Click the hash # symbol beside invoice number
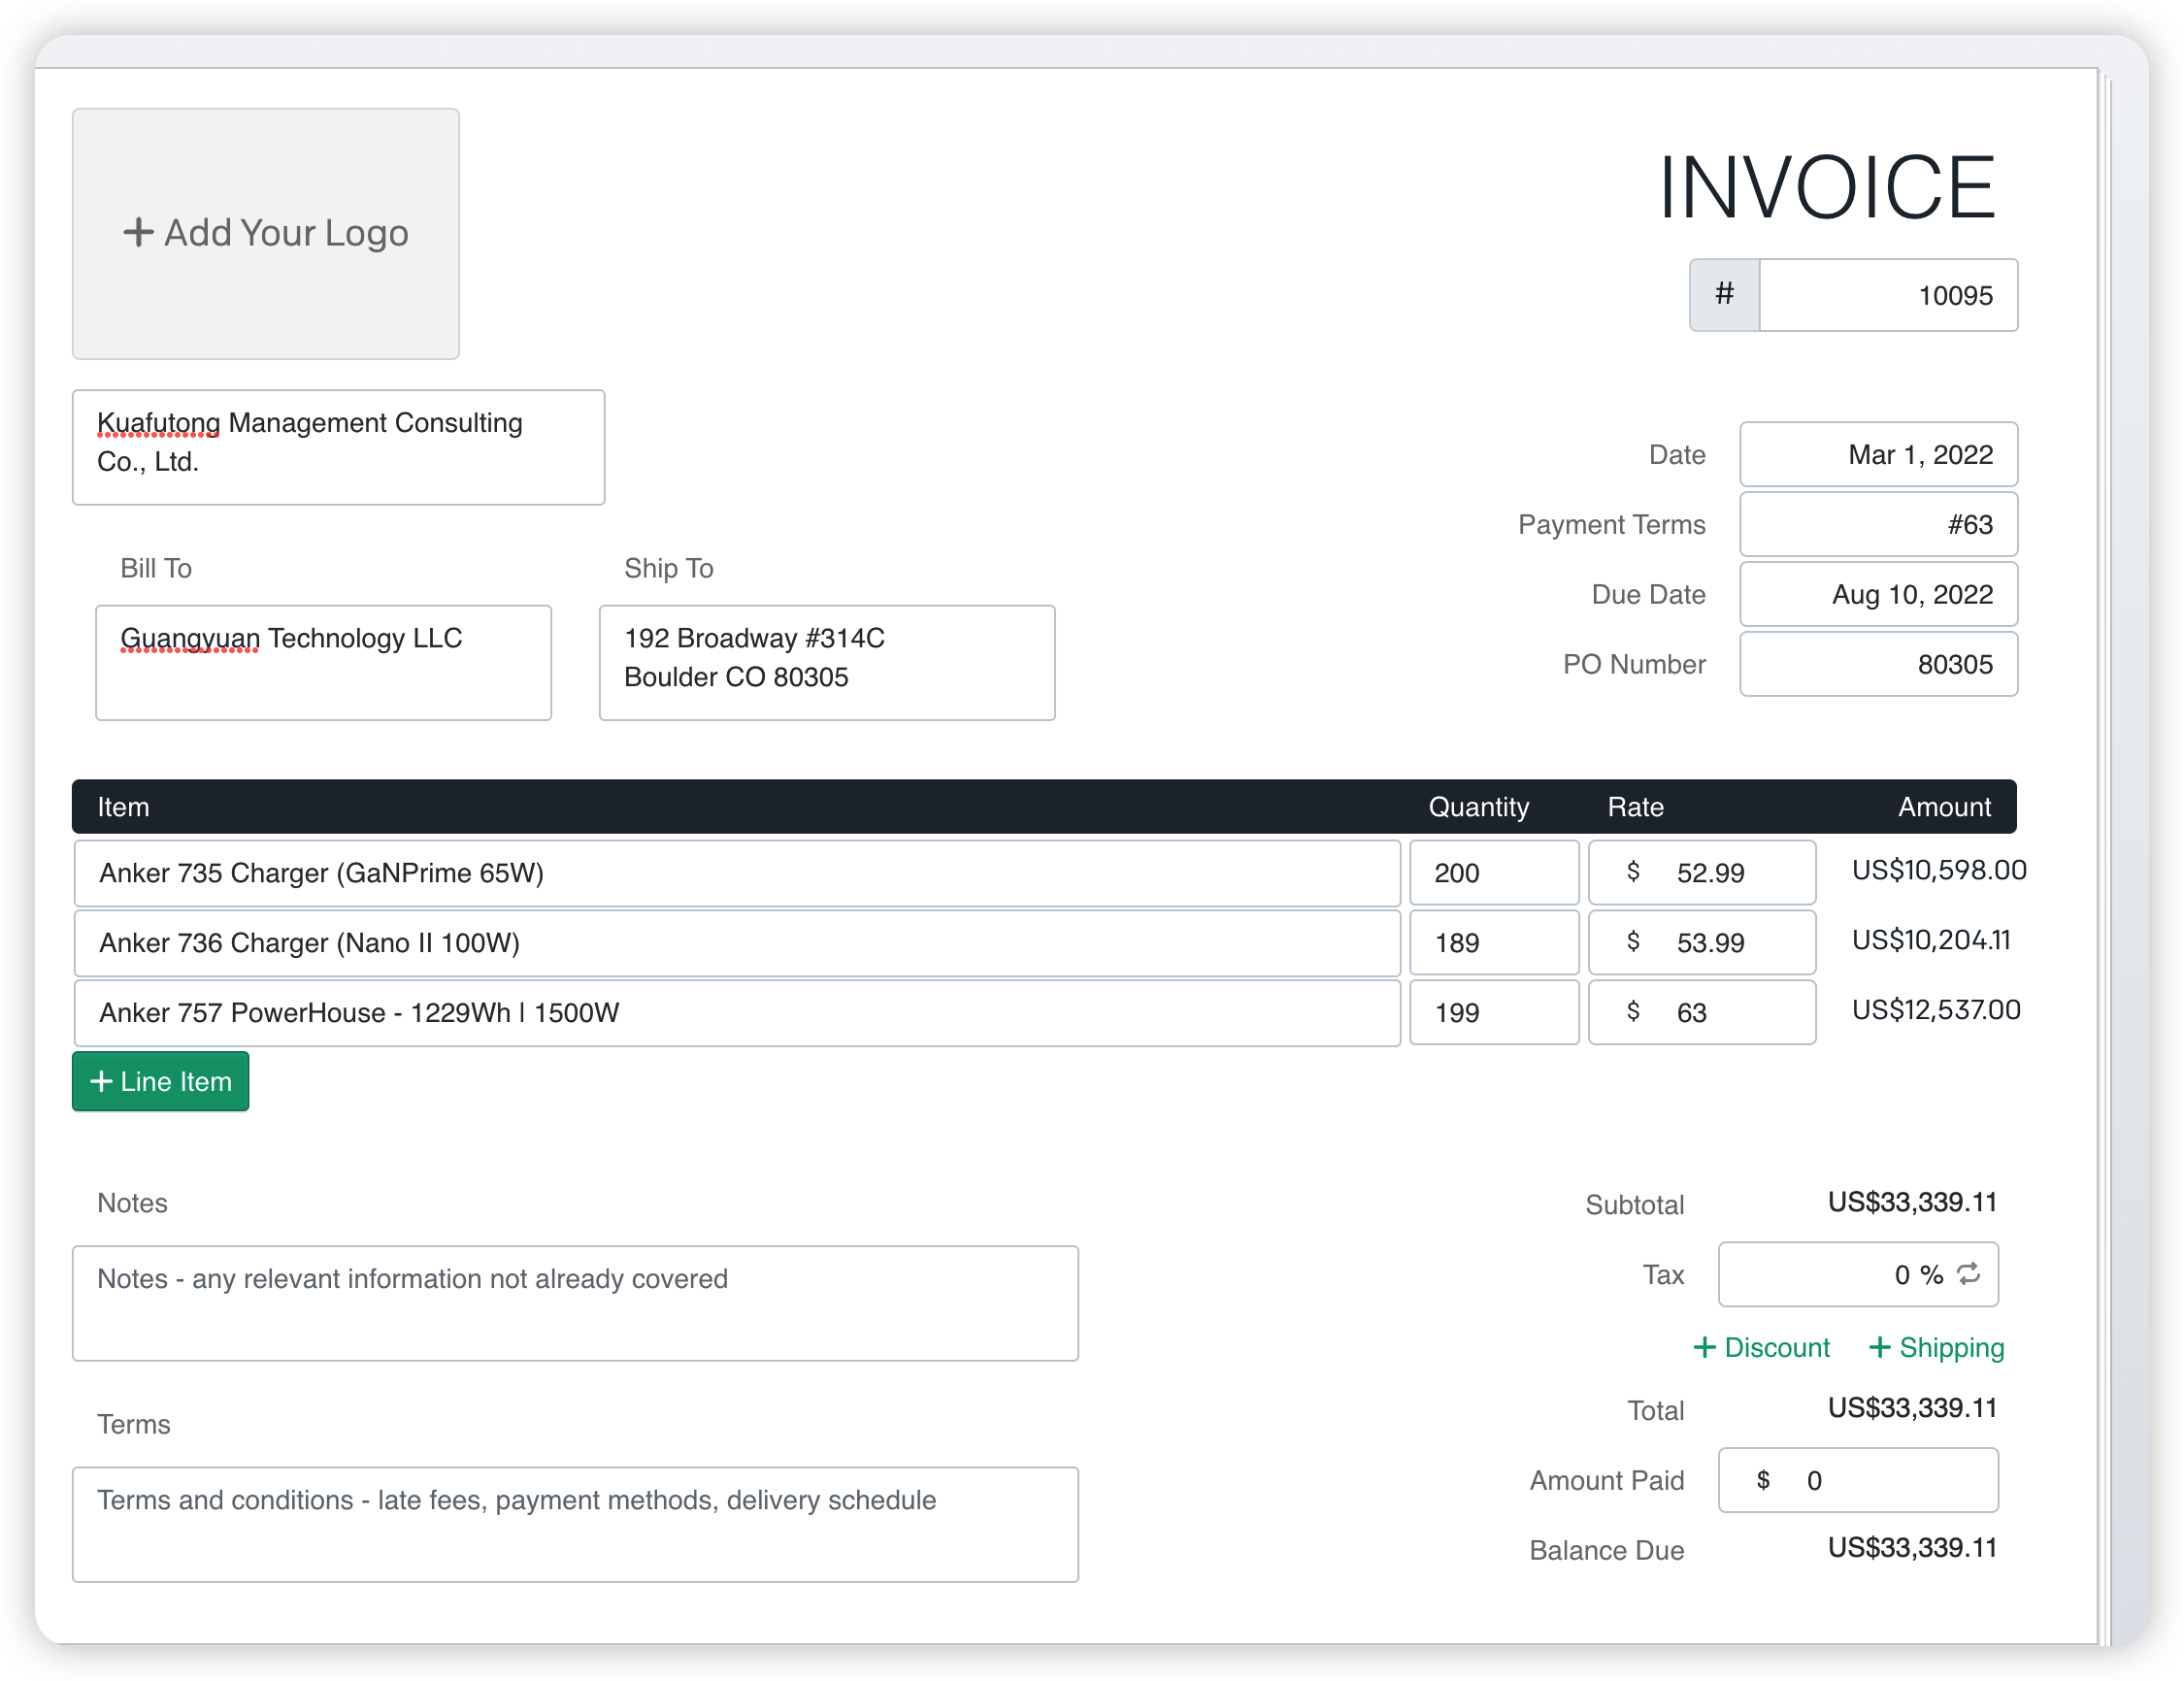This screenshot has height=1681, width=2184. 1725,294
